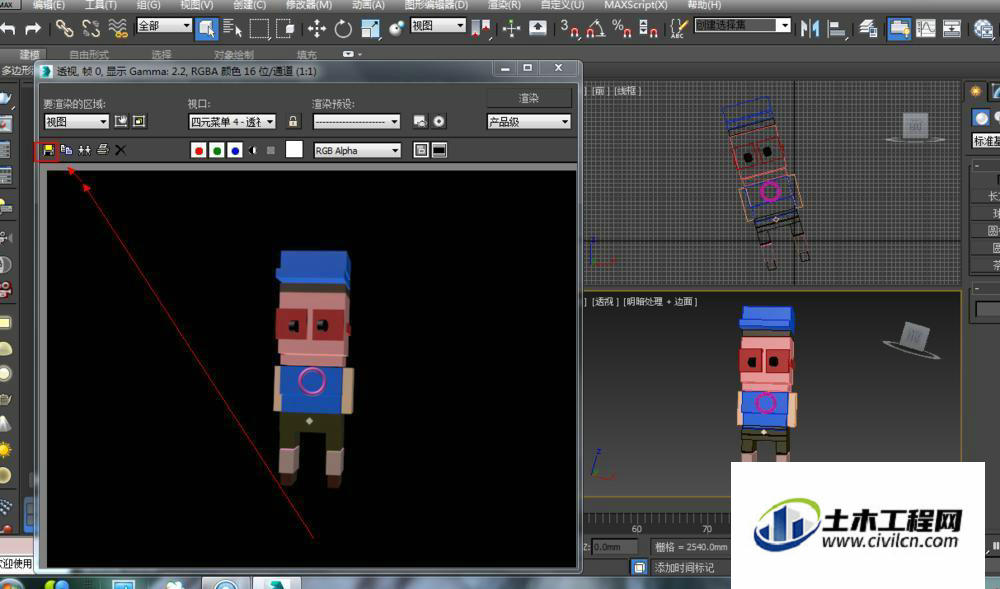Viewport: 1000px width, 589px height.
Task: Open the environment and effects dialog icon
Action: tap(439, 121)
